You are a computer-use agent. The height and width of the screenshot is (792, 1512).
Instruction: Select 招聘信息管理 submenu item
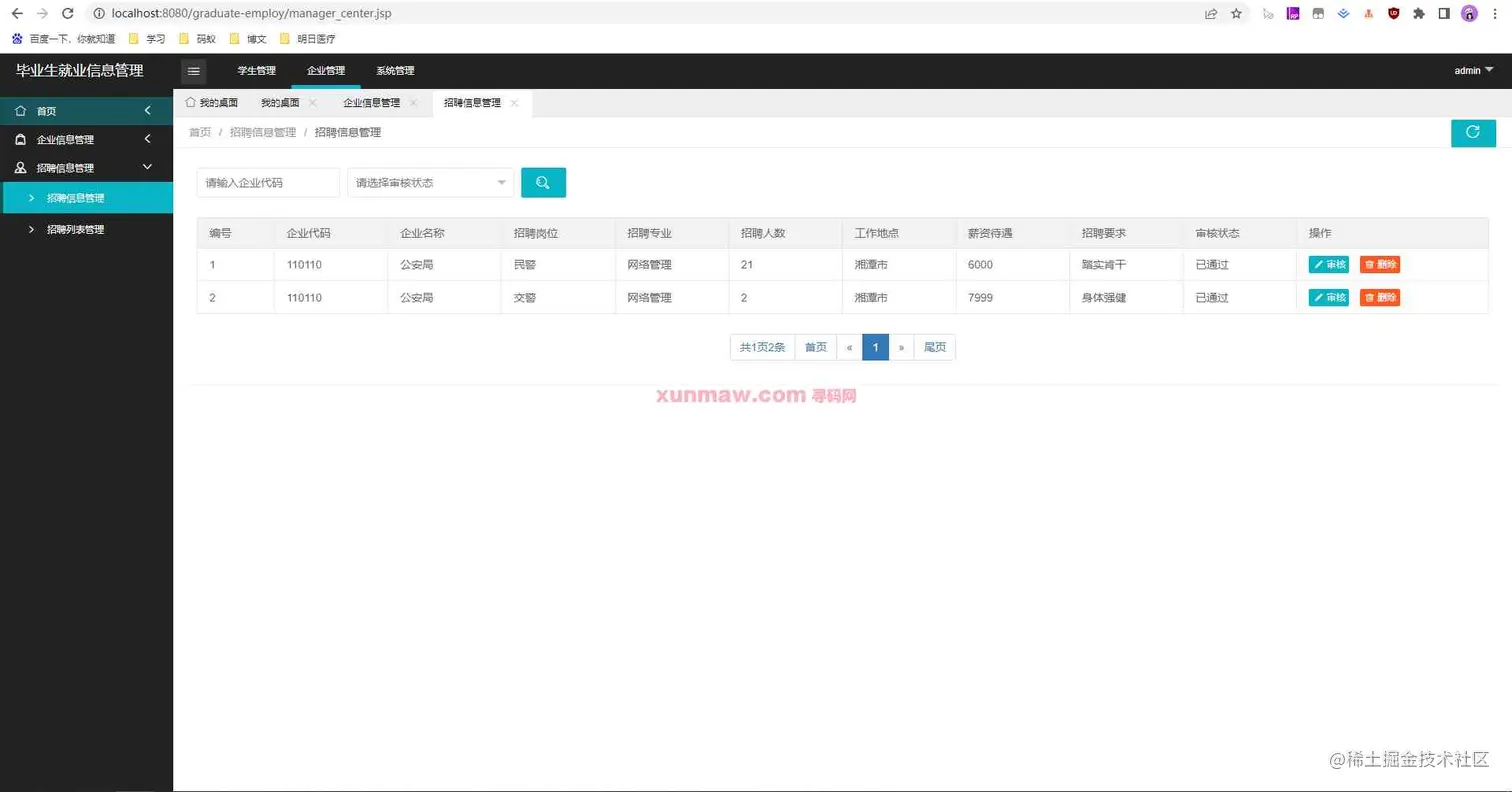pos(87,198)
